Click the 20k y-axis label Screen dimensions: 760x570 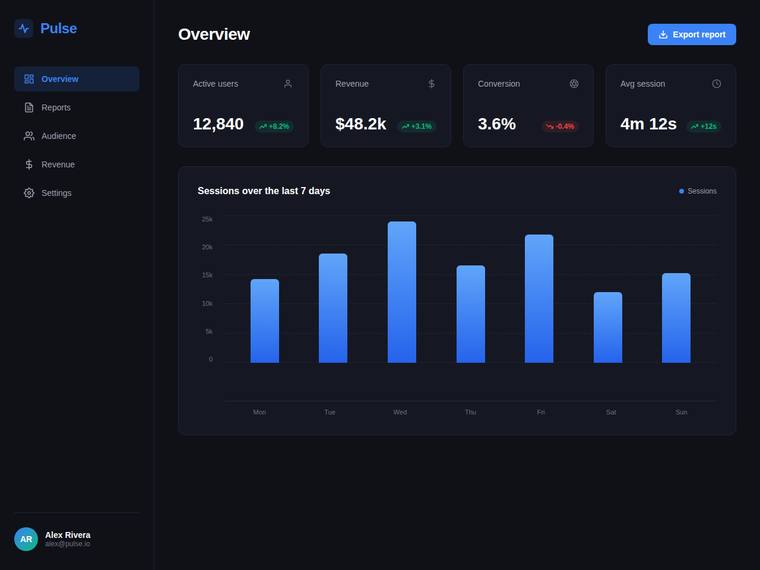coord(207,247)
